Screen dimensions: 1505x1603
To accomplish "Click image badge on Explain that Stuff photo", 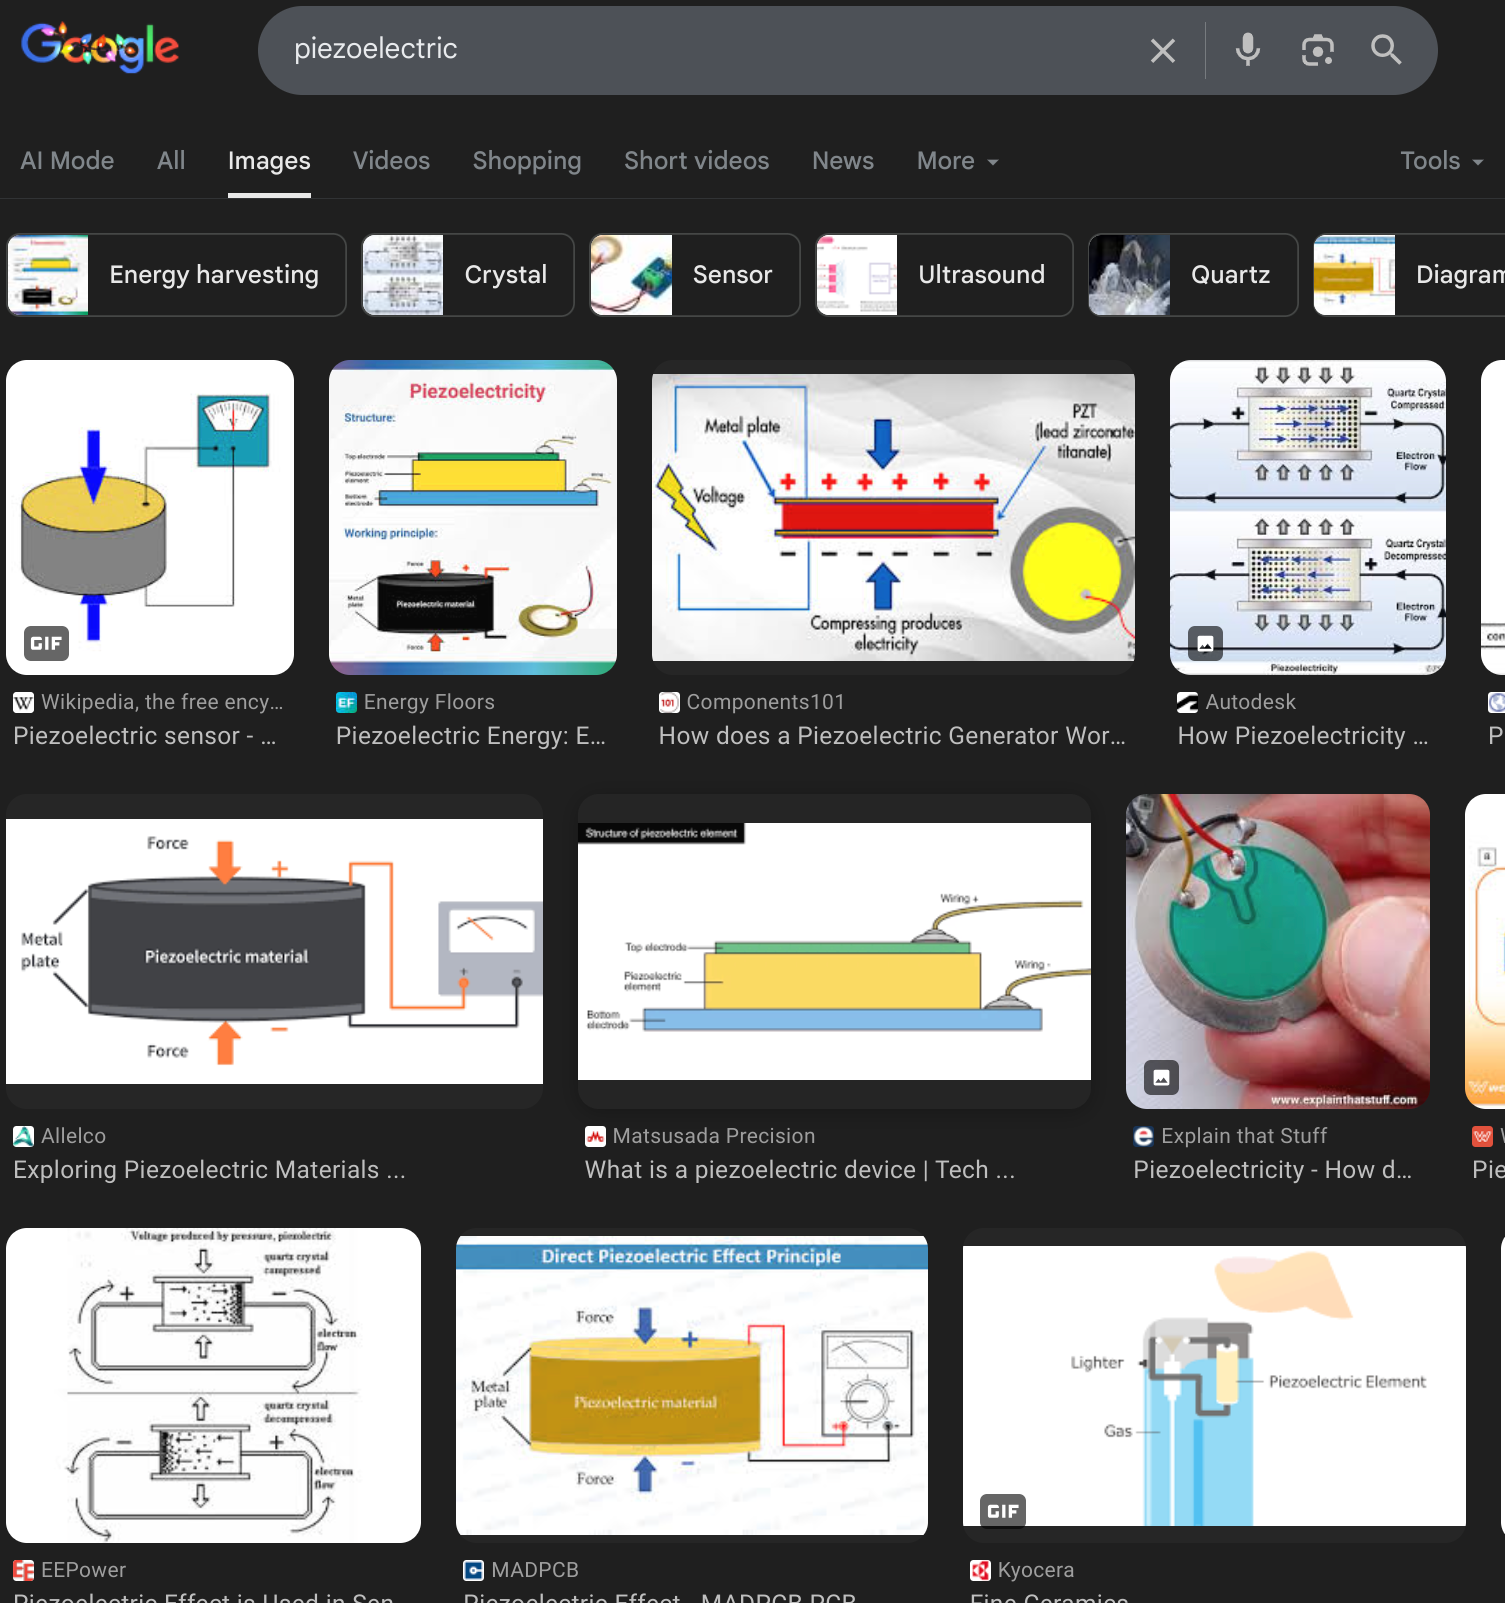I will (1161, 1077).
